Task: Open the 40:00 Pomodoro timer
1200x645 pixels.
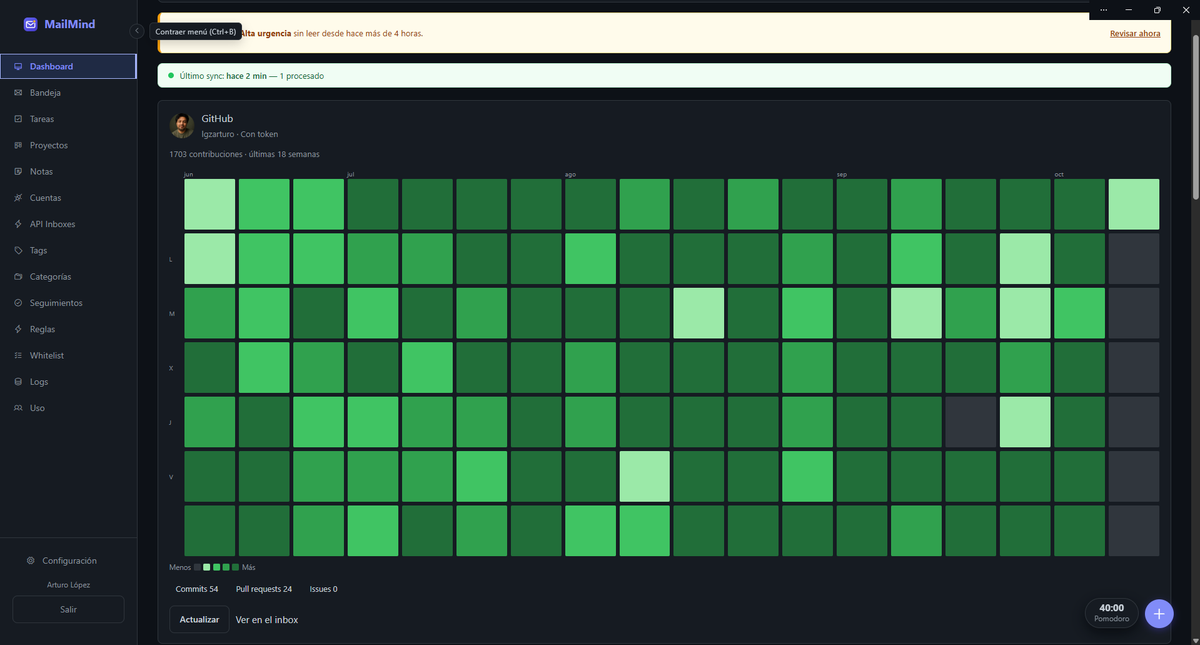Action: pyautogui.click(x=1111, y=613)
